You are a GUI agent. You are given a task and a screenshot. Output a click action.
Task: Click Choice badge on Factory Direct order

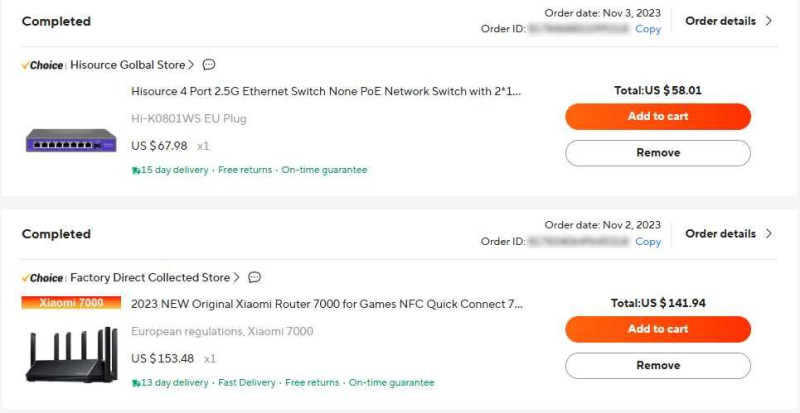pos(42,278)
